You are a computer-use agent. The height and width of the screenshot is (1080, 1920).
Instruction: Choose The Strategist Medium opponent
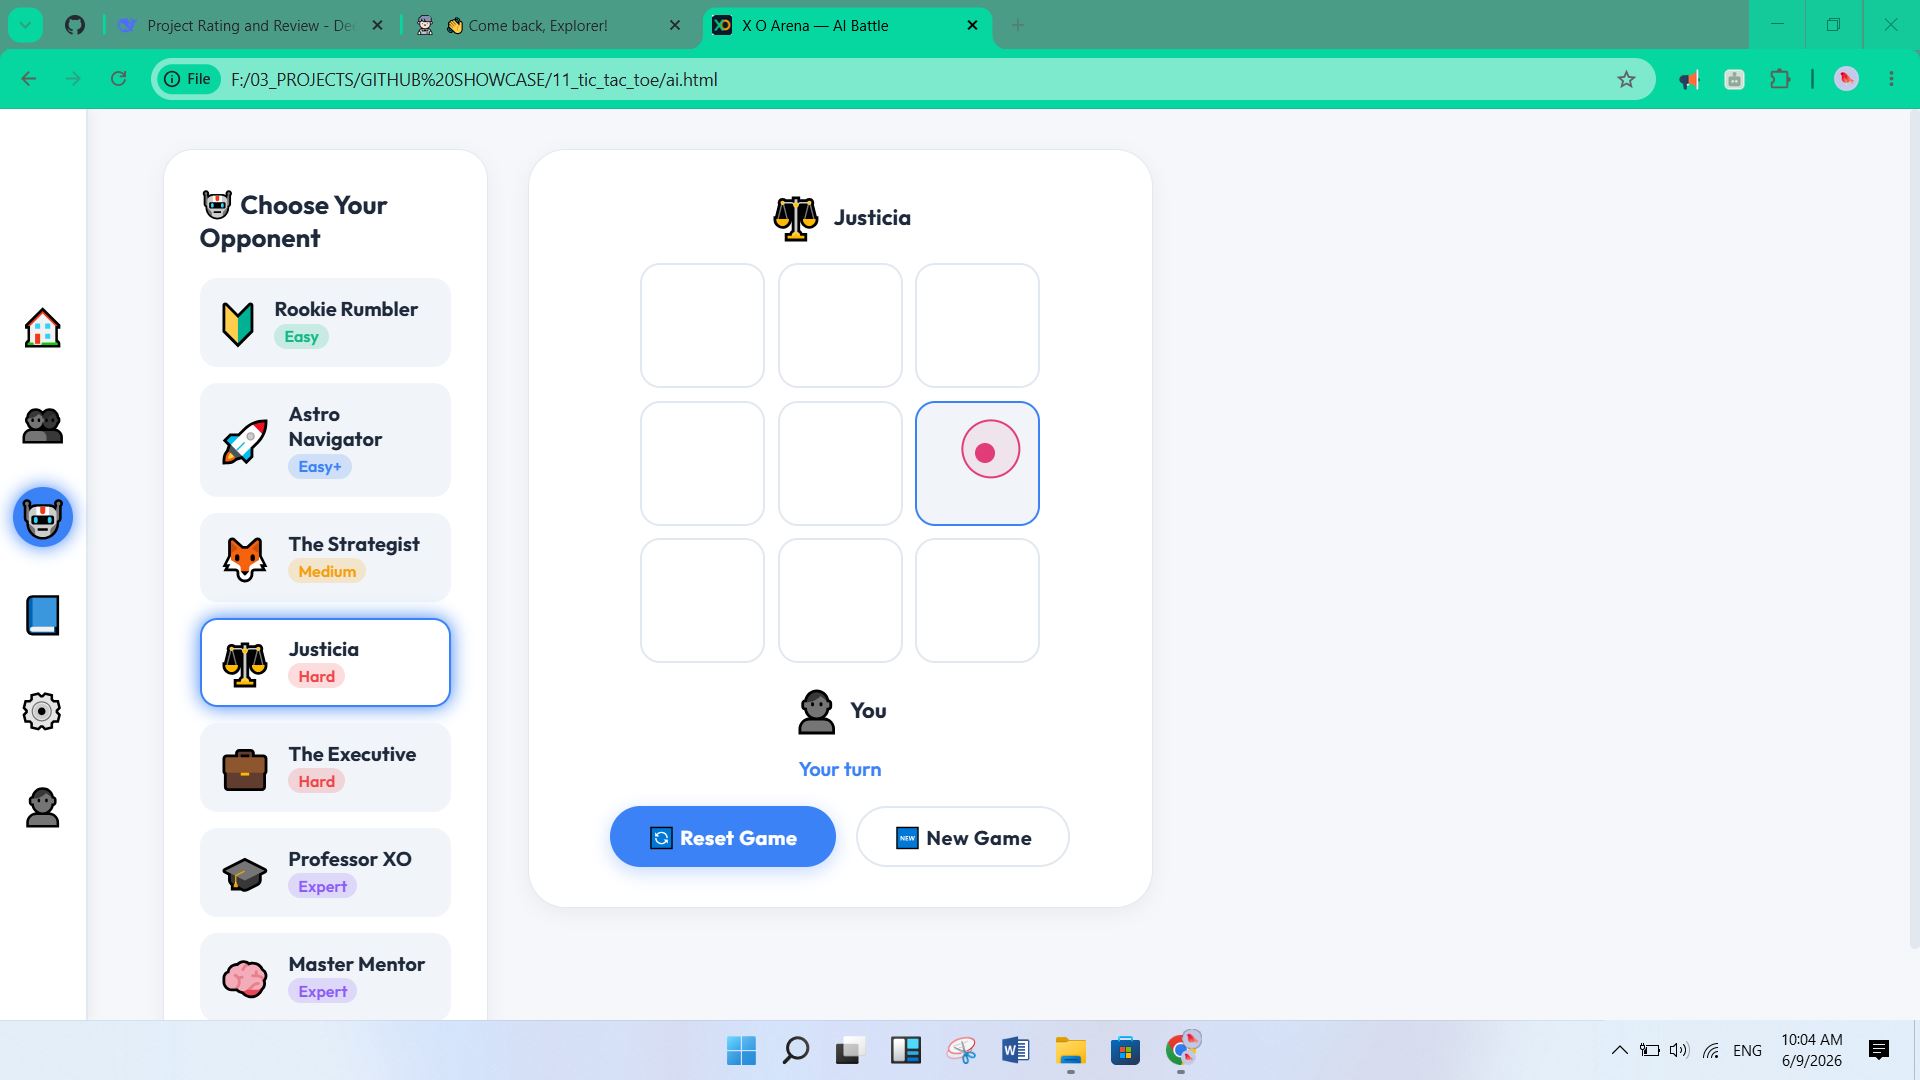point(325,557)
